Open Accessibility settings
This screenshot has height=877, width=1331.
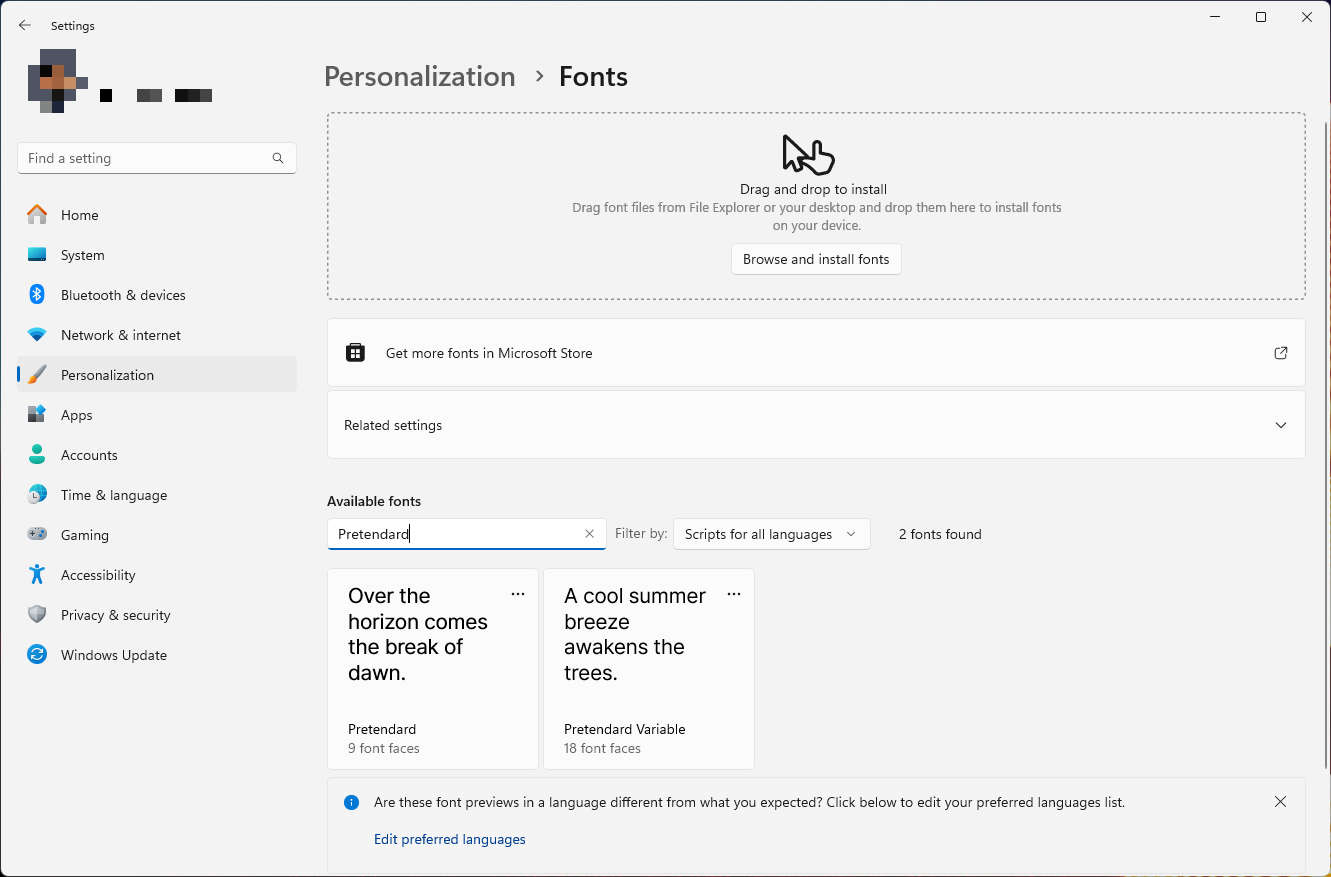[157, 575]
